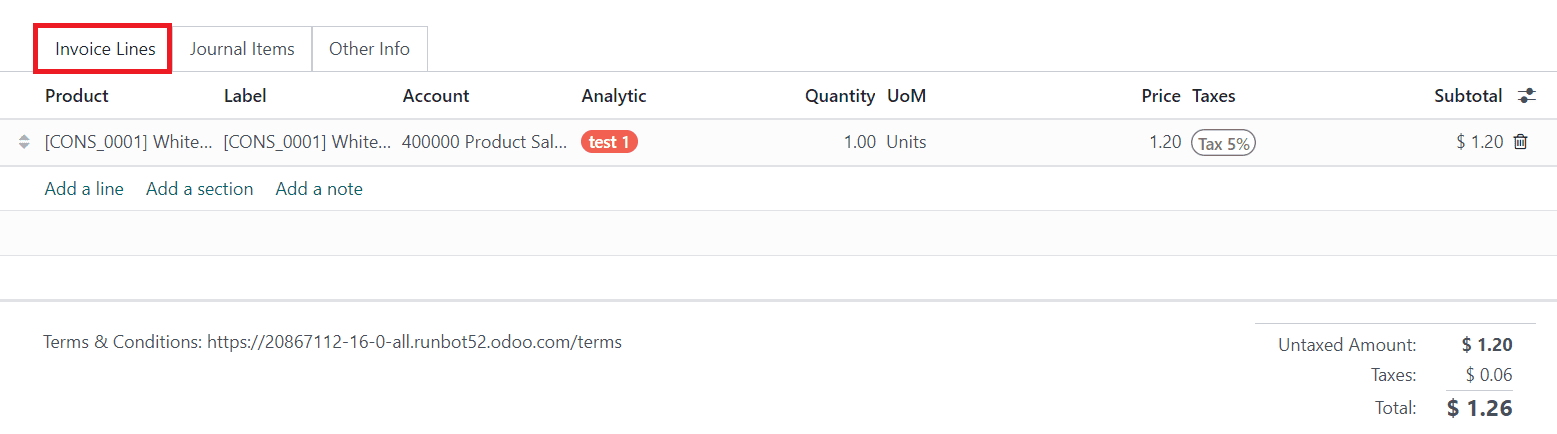Screen dimensions: 1557x434
Task: Click the red test 1 analytic tag
Action: (609, 142)
